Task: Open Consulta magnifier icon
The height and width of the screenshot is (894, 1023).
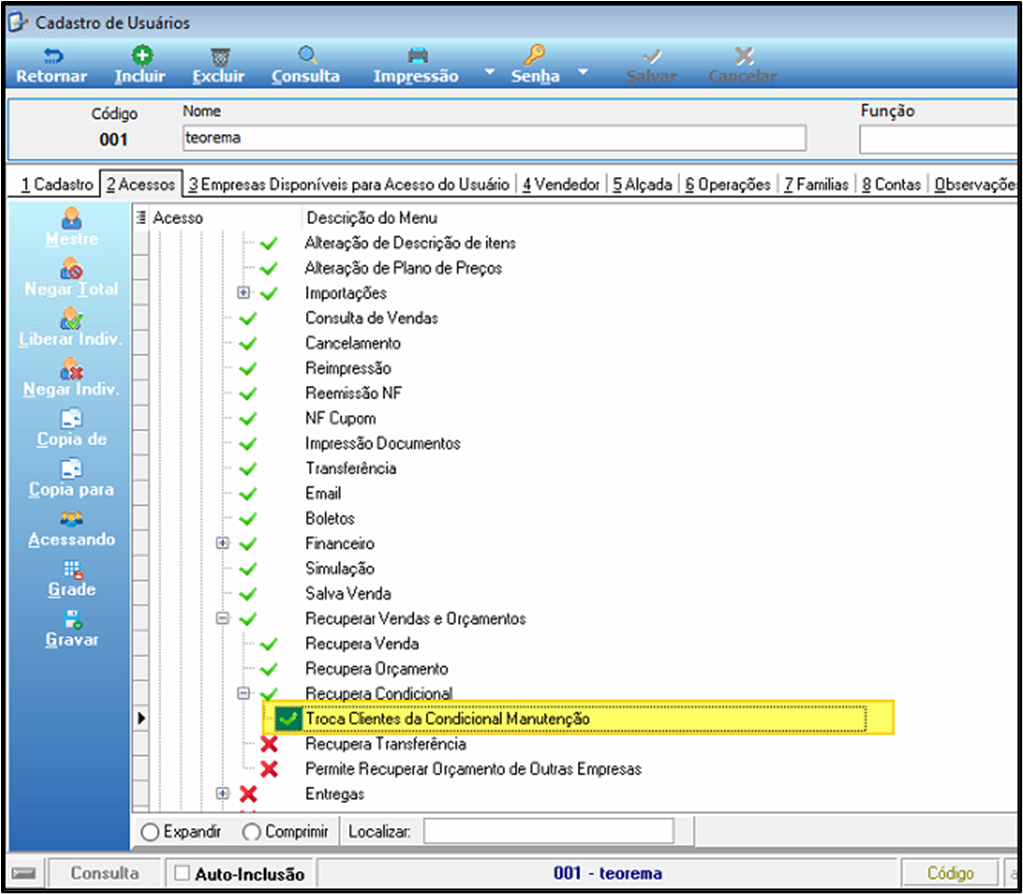Action: point(307,55)
